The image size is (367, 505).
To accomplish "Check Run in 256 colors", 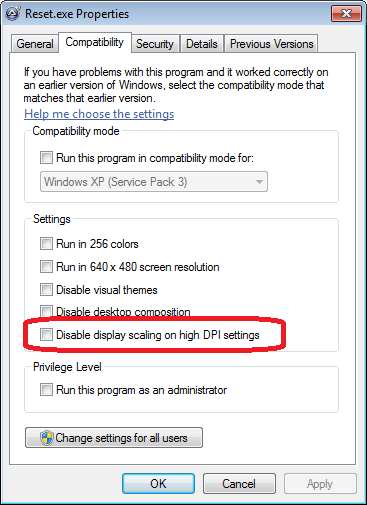I will coord(46,243).
